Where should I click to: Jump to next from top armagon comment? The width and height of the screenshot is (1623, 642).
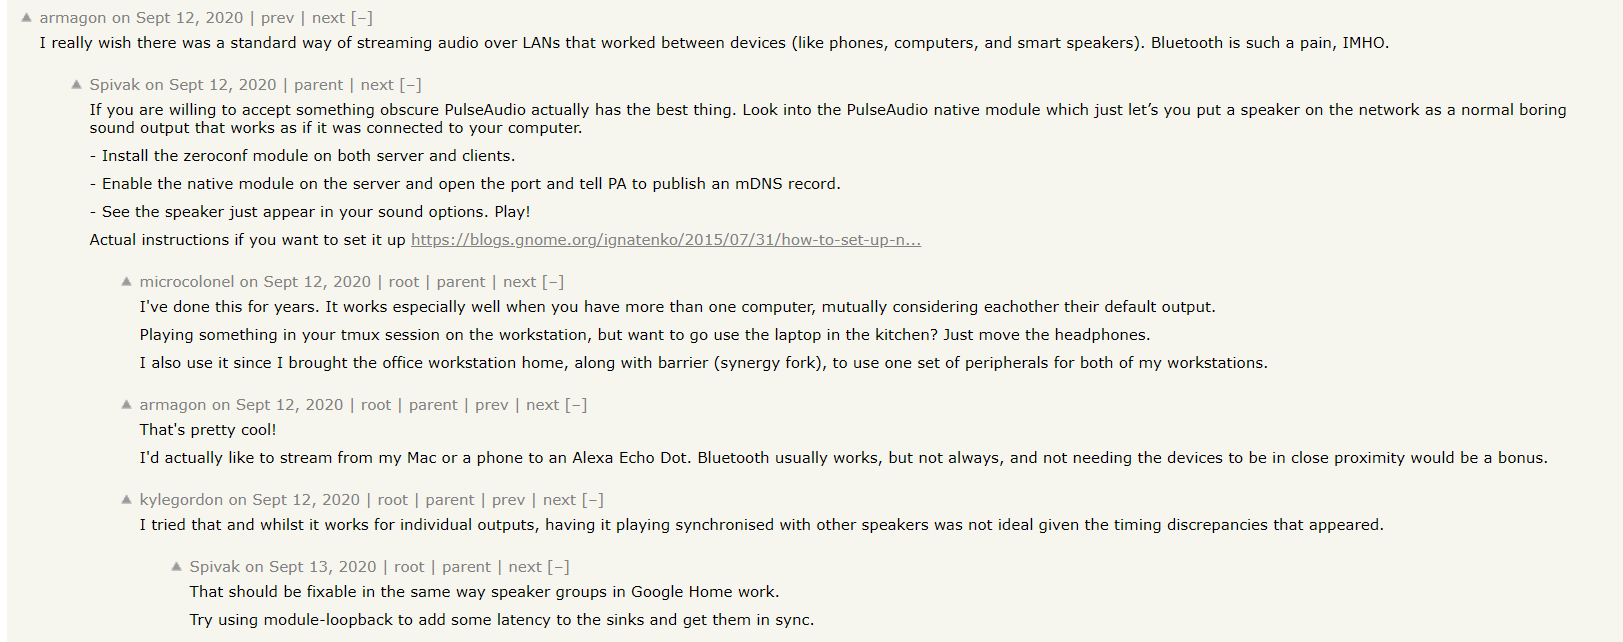click(328, 18)
